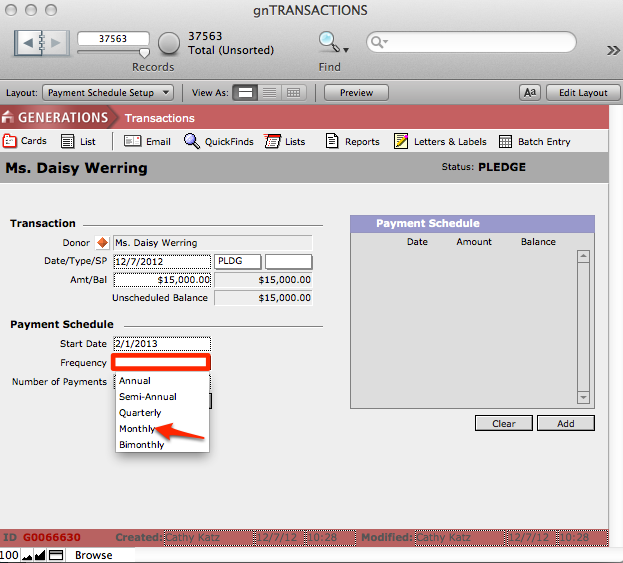Switch to Form view toggle
The width and height of the screenshot is (623, 563).
[x=245, y=93]
